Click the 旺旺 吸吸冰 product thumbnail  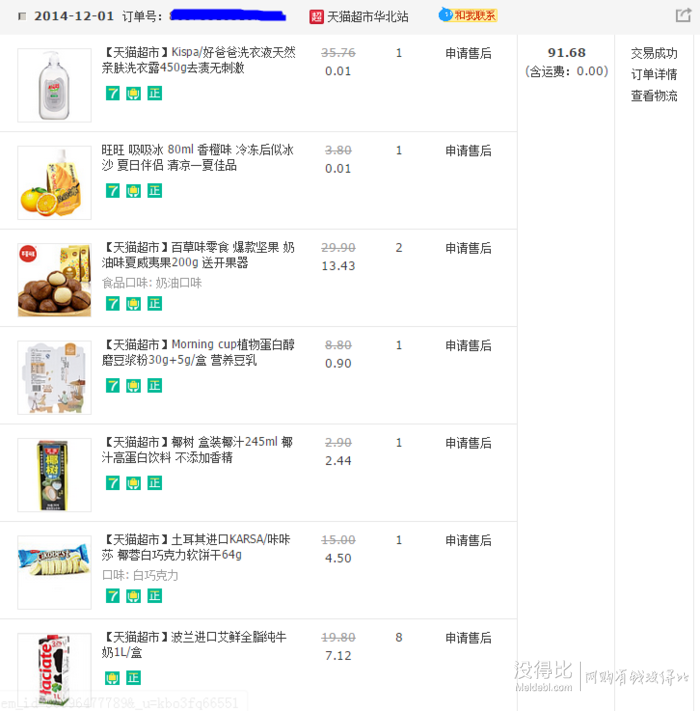click(x=54, y=183)
